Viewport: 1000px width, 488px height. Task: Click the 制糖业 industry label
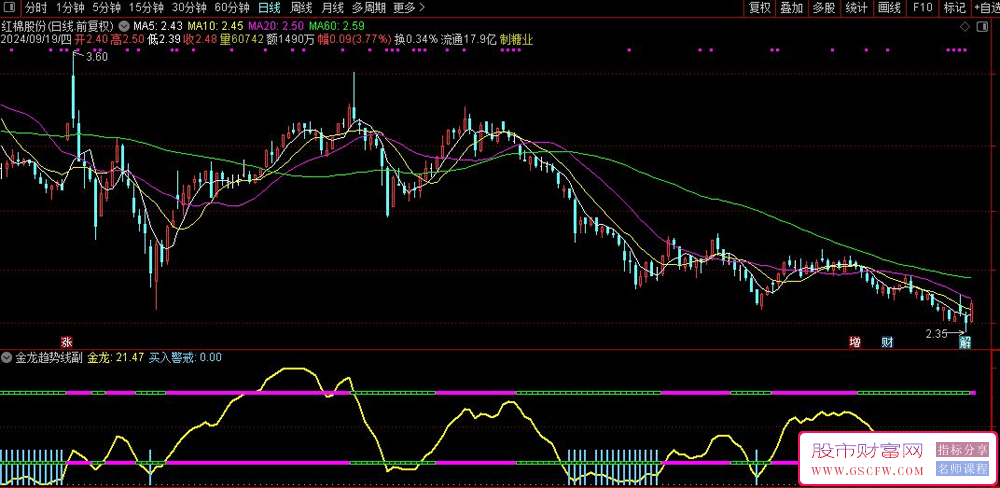point(517,40)
